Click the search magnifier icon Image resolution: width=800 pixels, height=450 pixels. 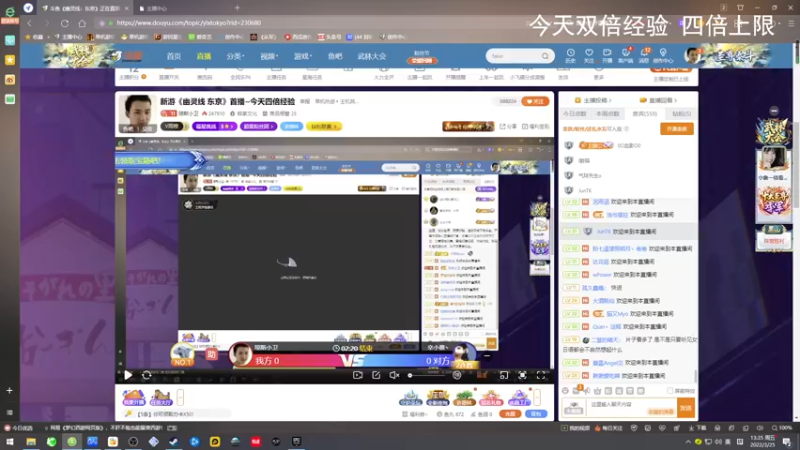[545, 56]
